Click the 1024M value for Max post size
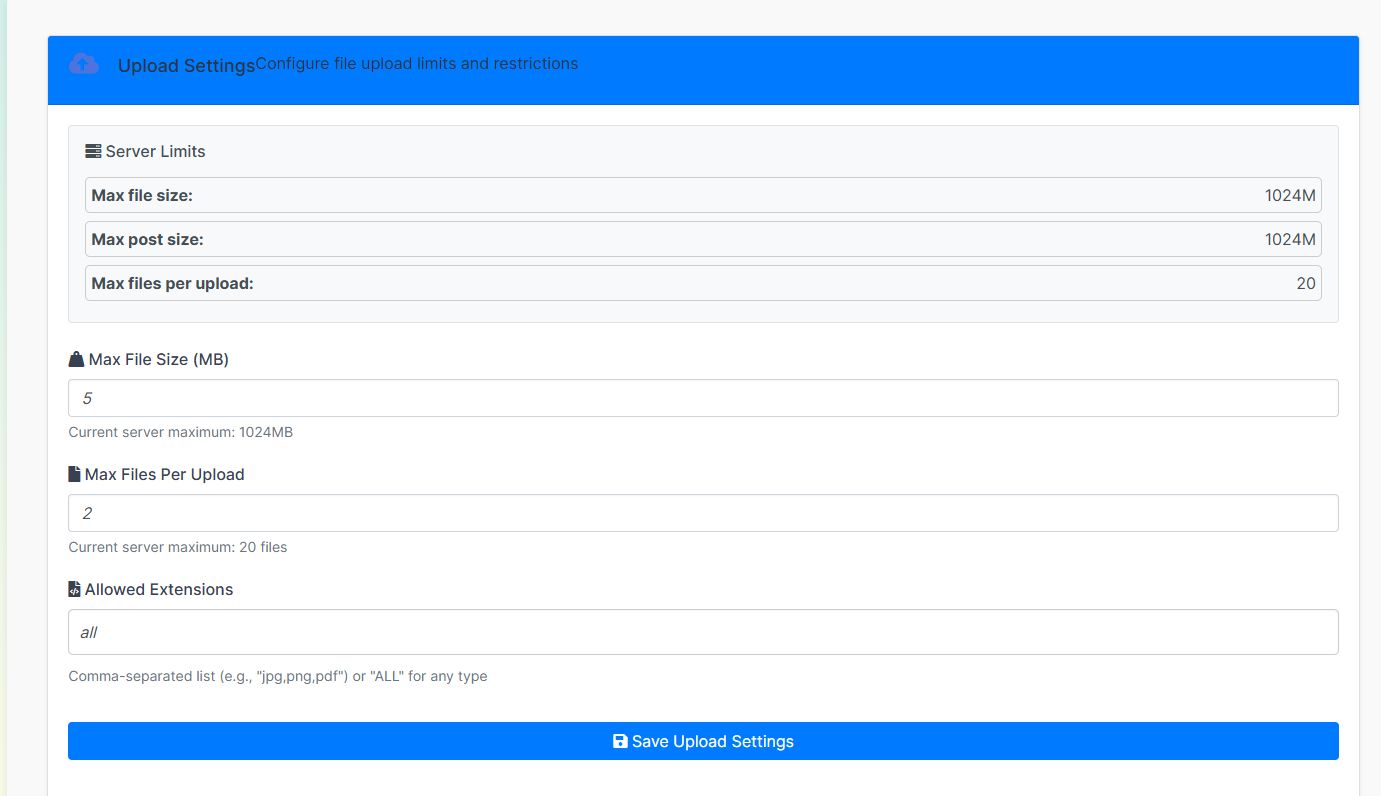 point(1290,239)
